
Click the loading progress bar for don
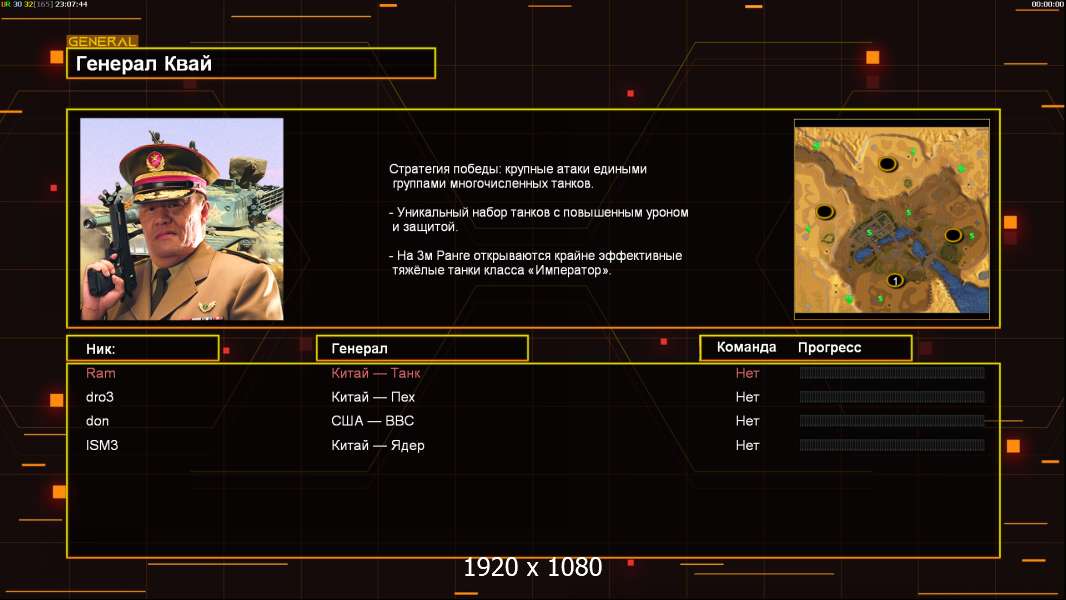(892, 421)
